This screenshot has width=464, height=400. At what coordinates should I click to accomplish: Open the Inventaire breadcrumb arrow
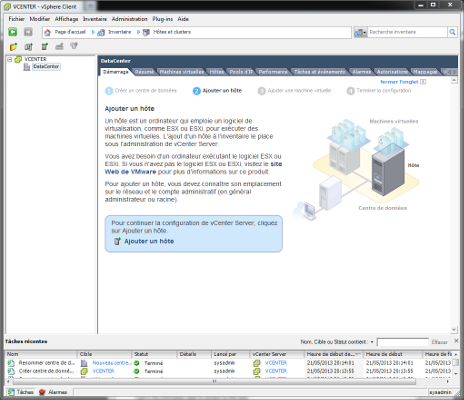tap(138, 32)
